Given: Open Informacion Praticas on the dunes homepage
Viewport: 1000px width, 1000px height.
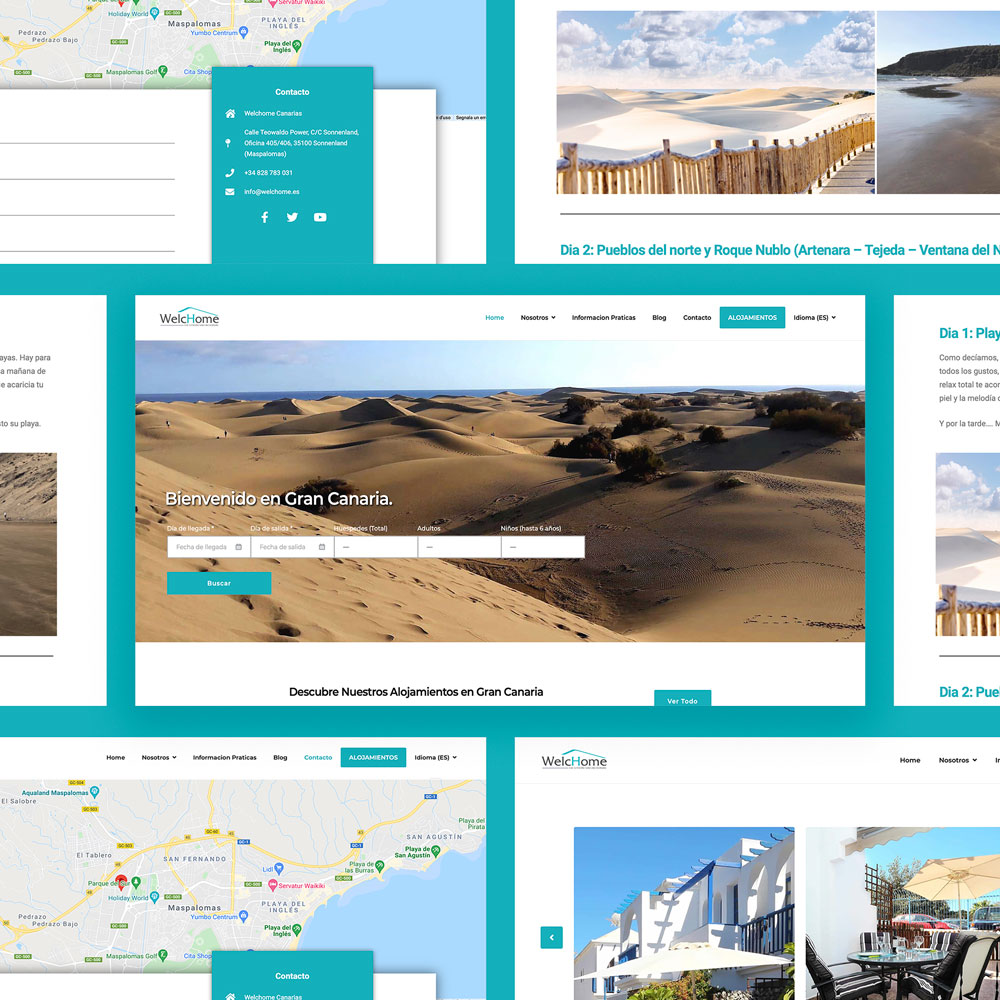Looking at the screenshot, I should (603, 318).
